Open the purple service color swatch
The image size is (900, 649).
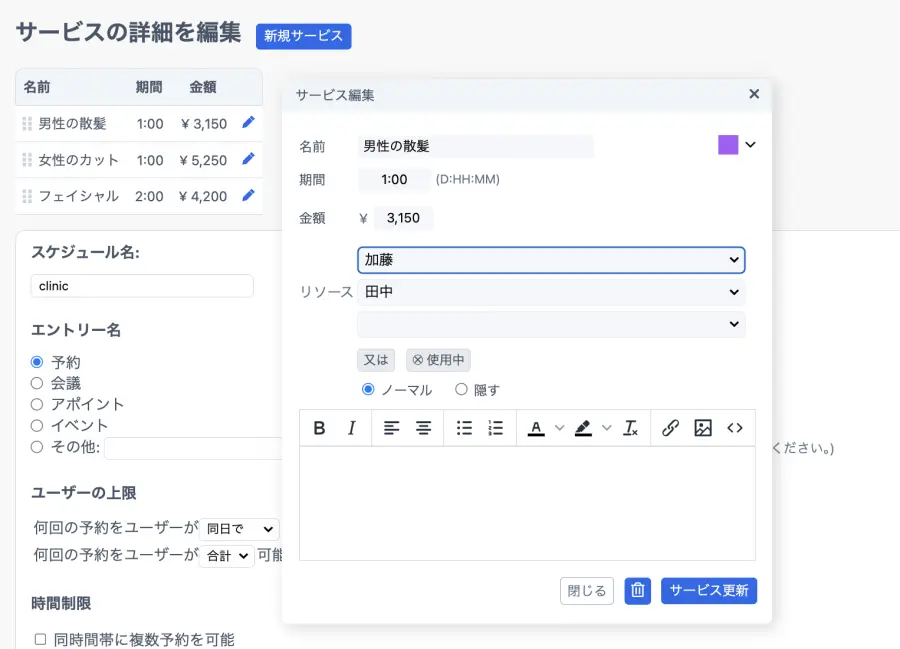(728, 145)
